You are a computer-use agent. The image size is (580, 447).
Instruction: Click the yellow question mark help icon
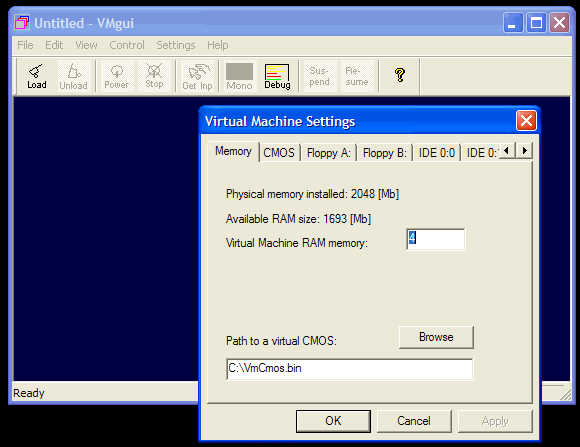pos(399,75)
